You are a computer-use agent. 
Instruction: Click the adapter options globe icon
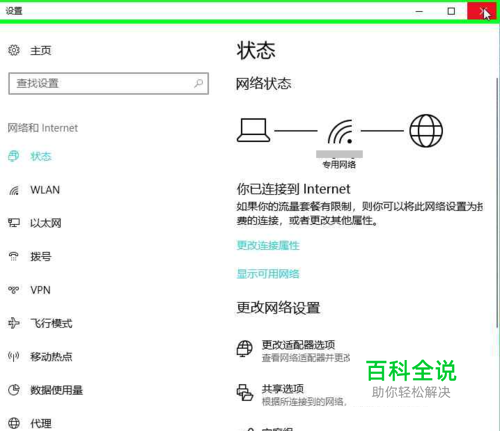tap(245, 349)
